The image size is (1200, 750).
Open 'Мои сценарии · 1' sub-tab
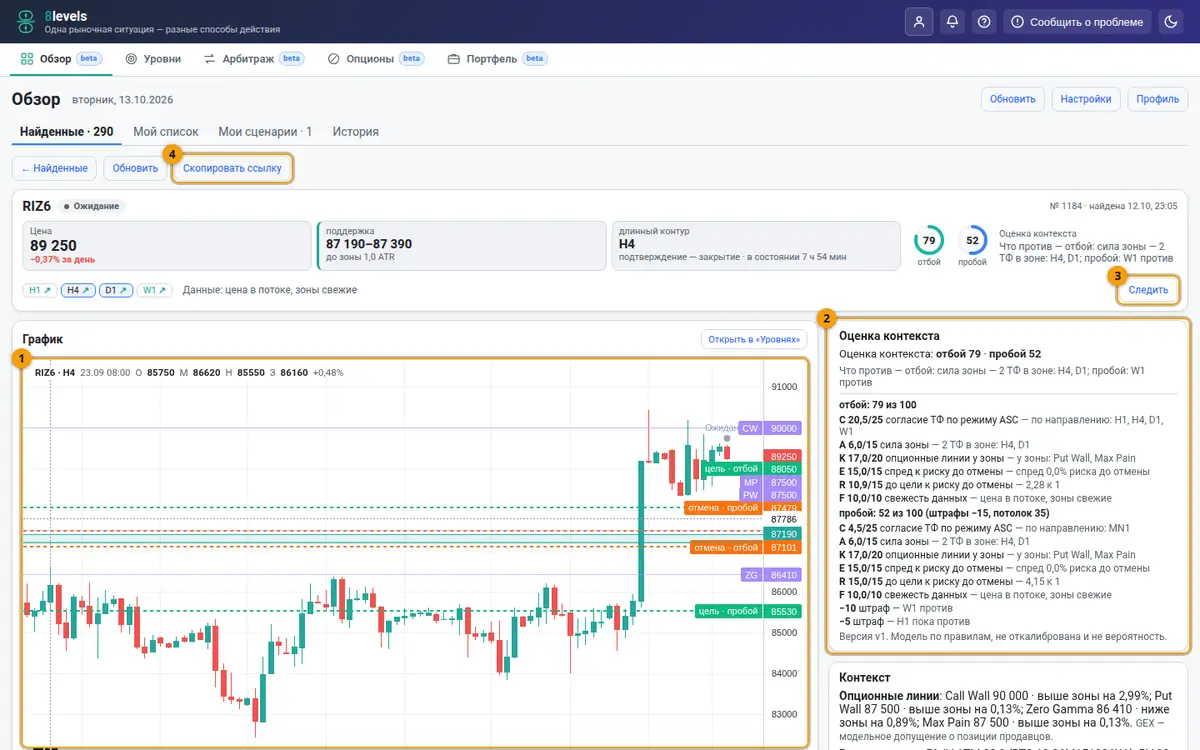pyautogui.click(x=265, y=132)
